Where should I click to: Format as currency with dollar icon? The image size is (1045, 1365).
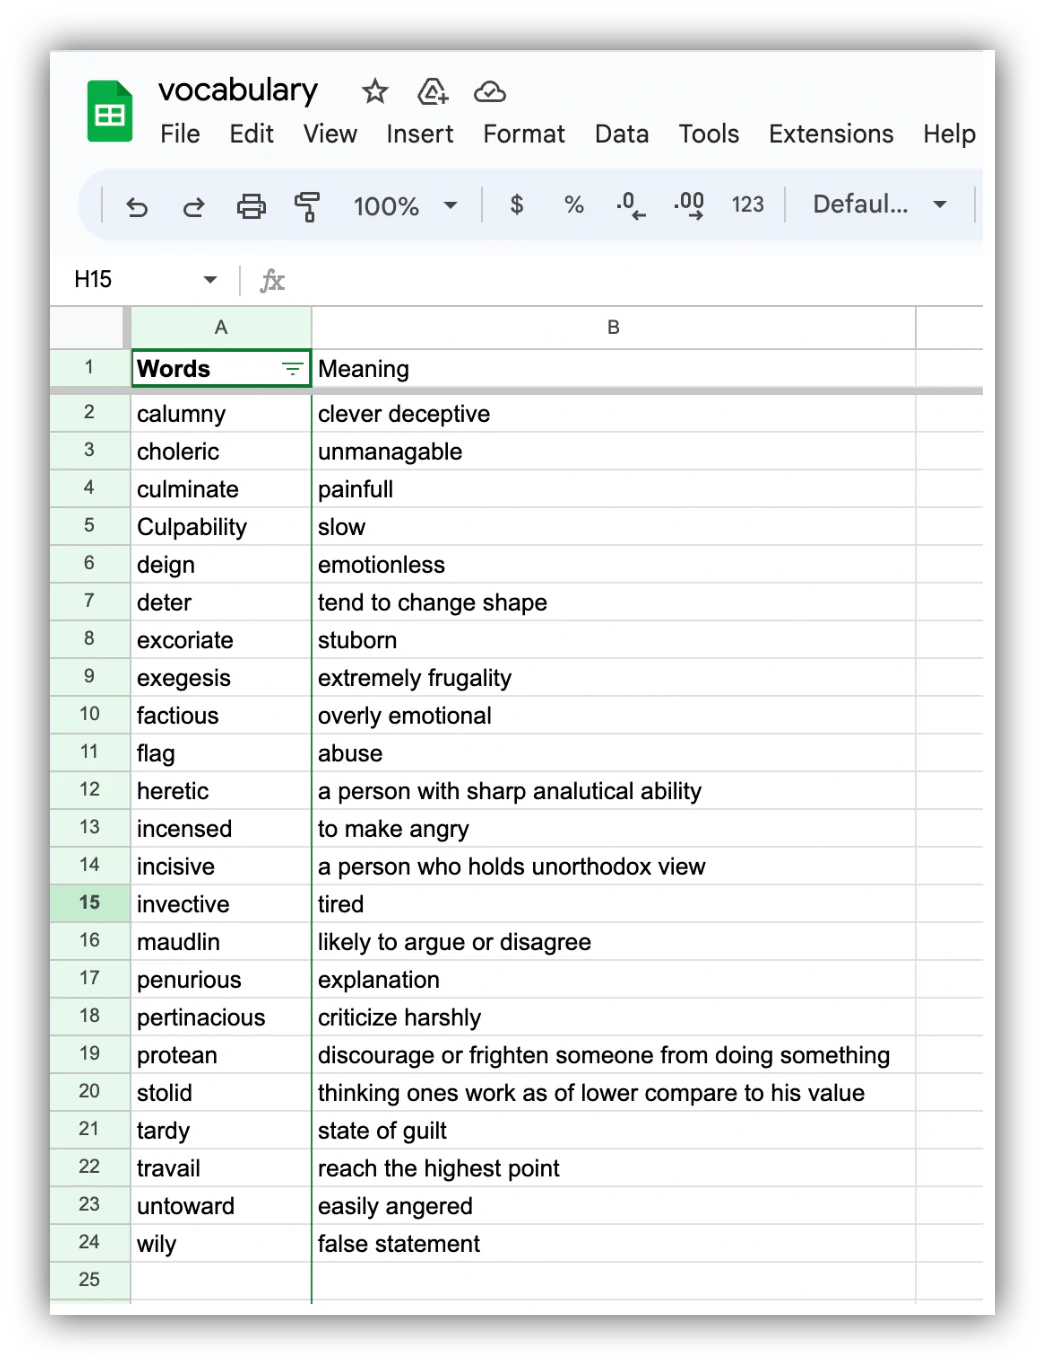pos(516,205)
